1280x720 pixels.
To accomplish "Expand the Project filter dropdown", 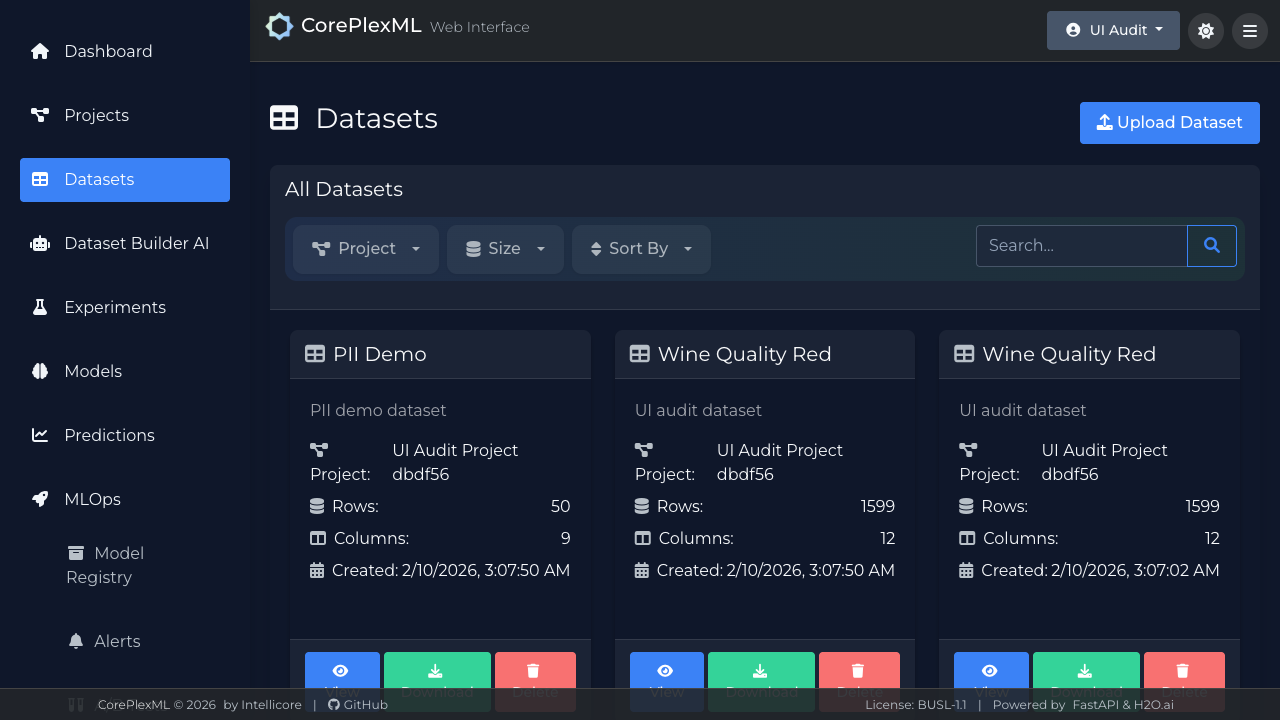I will coord(366,249).
